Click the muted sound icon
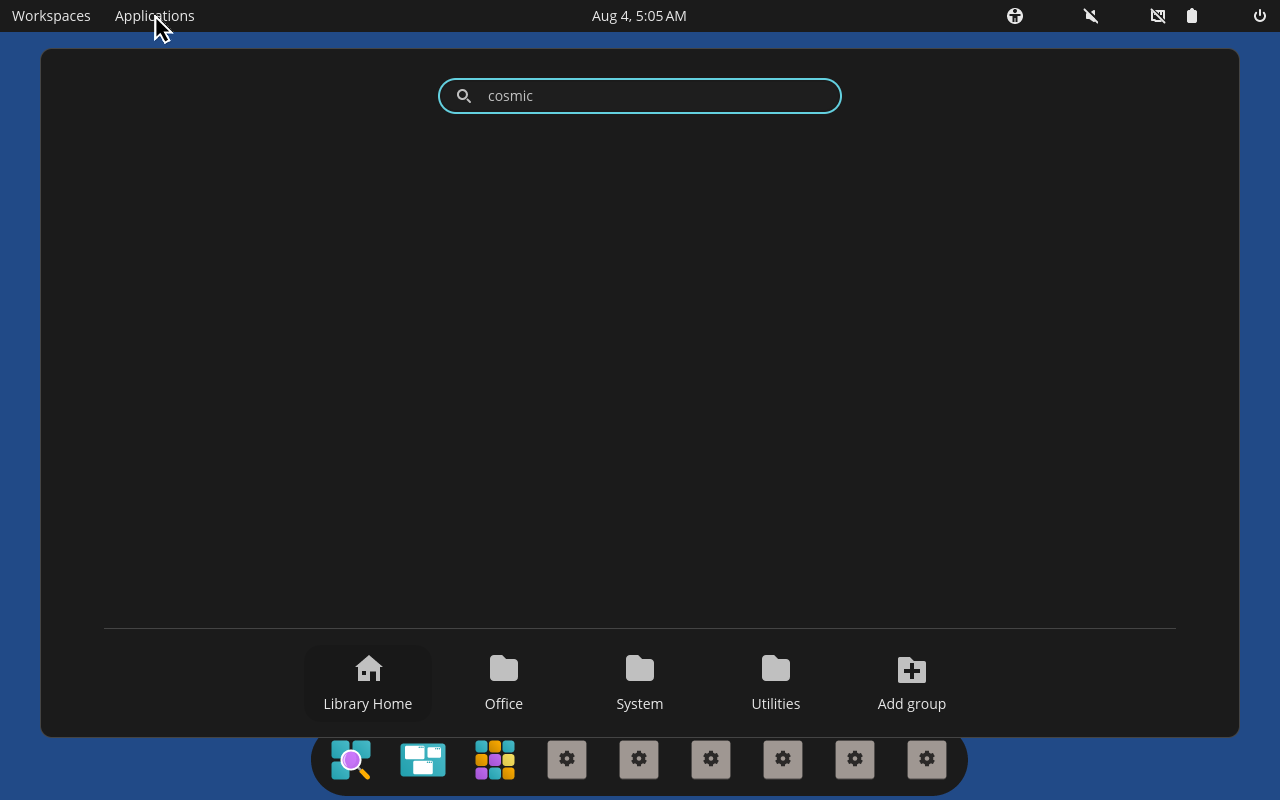The width and height of the screenshot is (1280, 800). pos(1091,16)
